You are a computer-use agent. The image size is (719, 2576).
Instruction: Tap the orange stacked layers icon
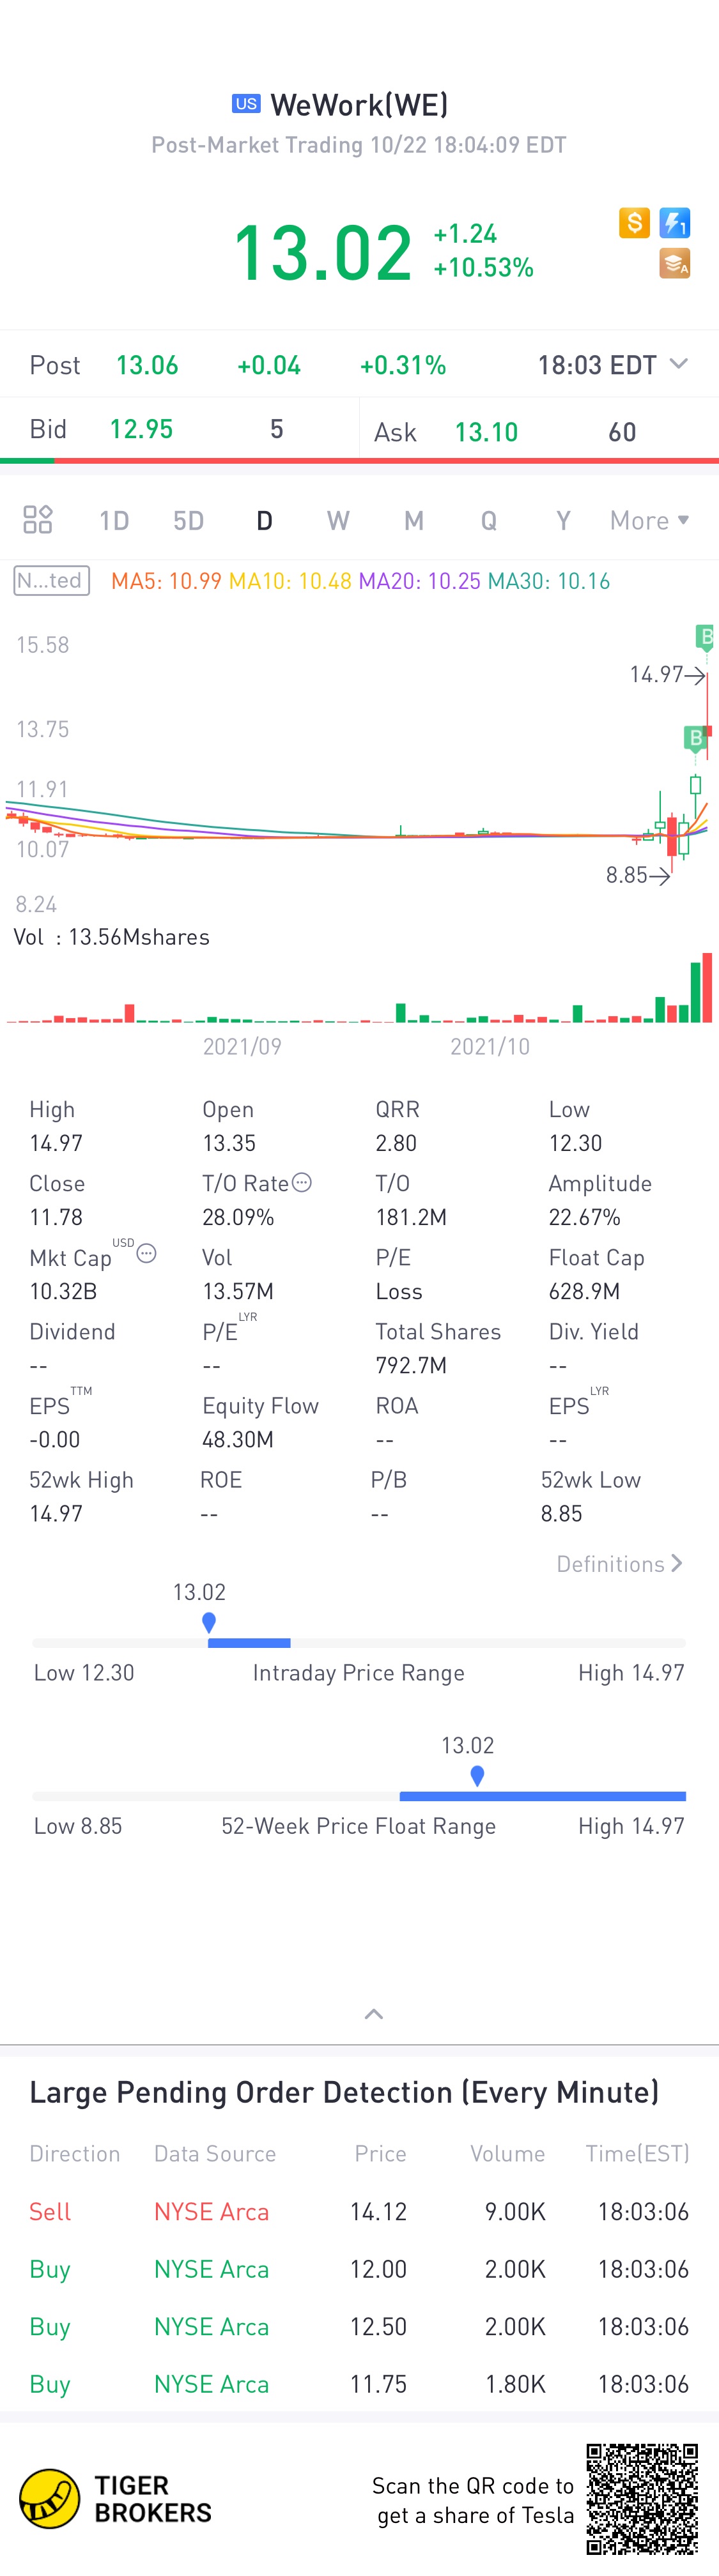675,264
